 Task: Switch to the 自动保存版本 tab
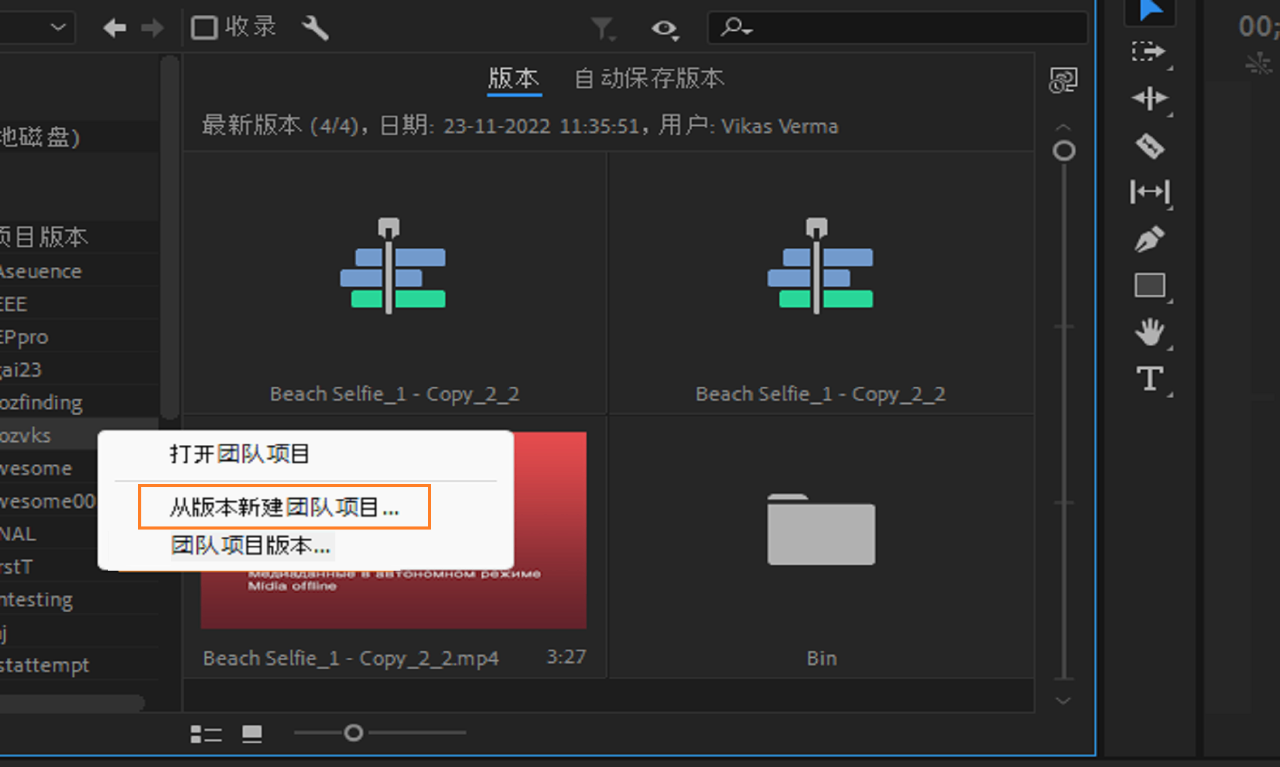[x=649, y=78]
